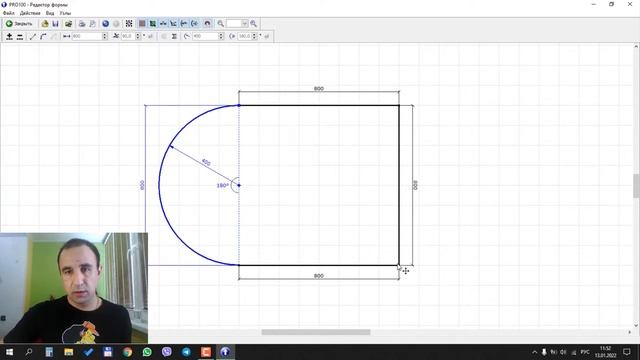Click the top 800 dimension label

point(319,89)
